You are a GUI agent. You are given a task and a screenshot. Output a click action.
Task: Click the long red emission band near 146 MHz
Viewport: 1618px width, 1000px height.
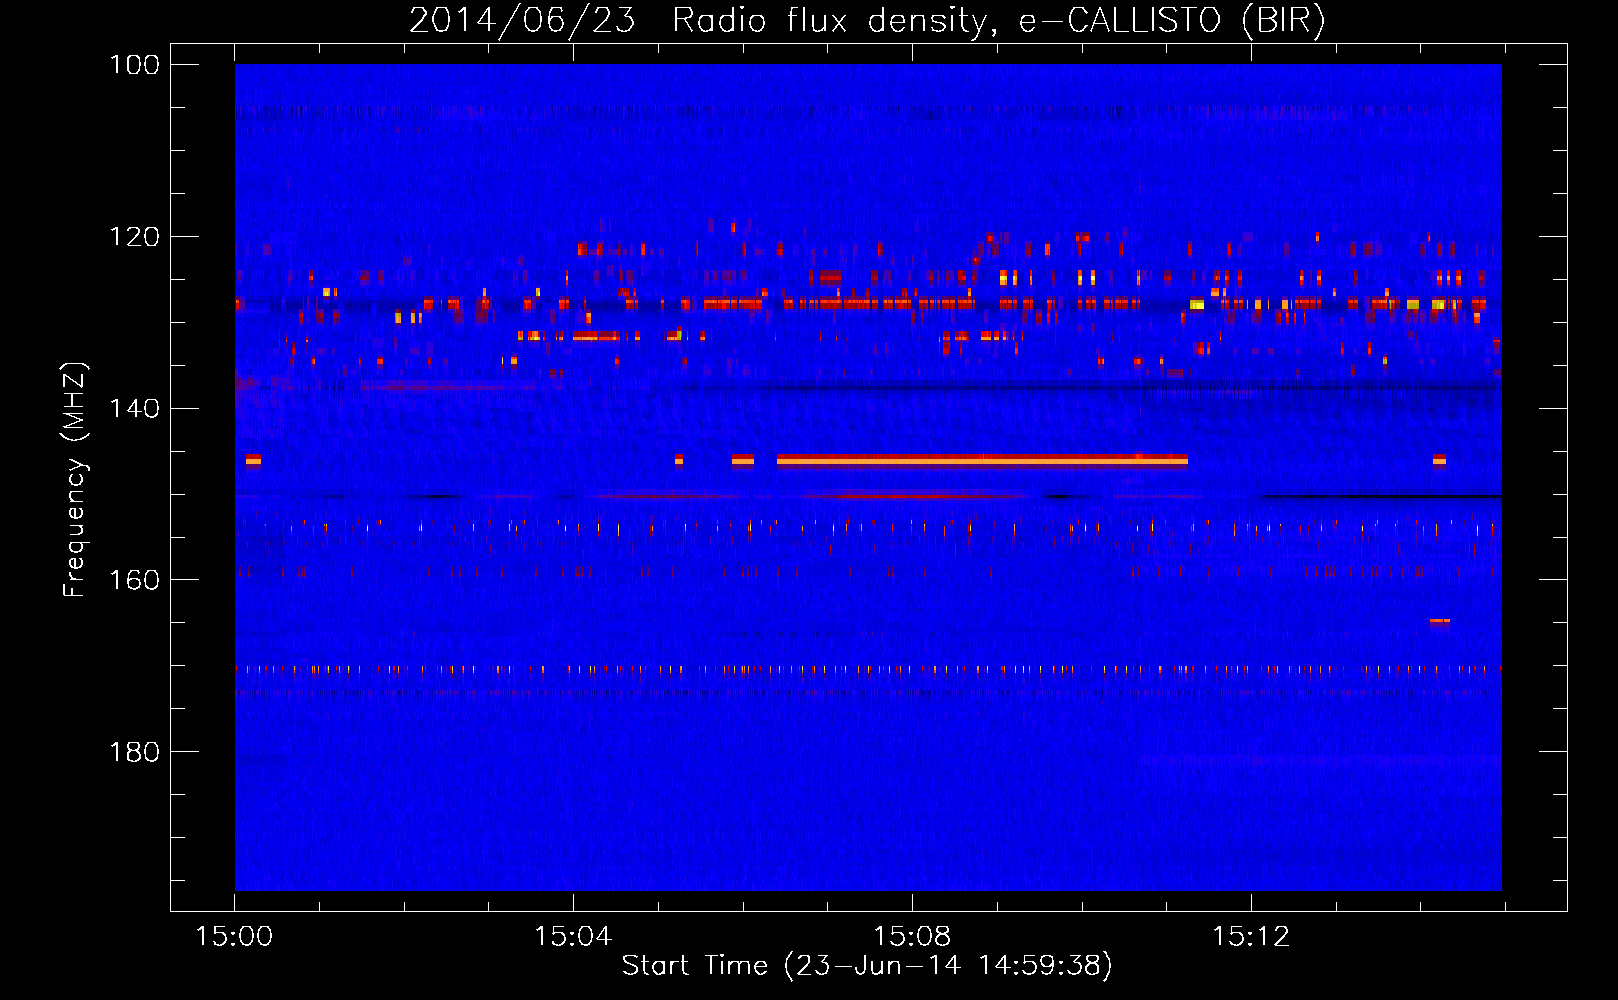coord(982,460)
